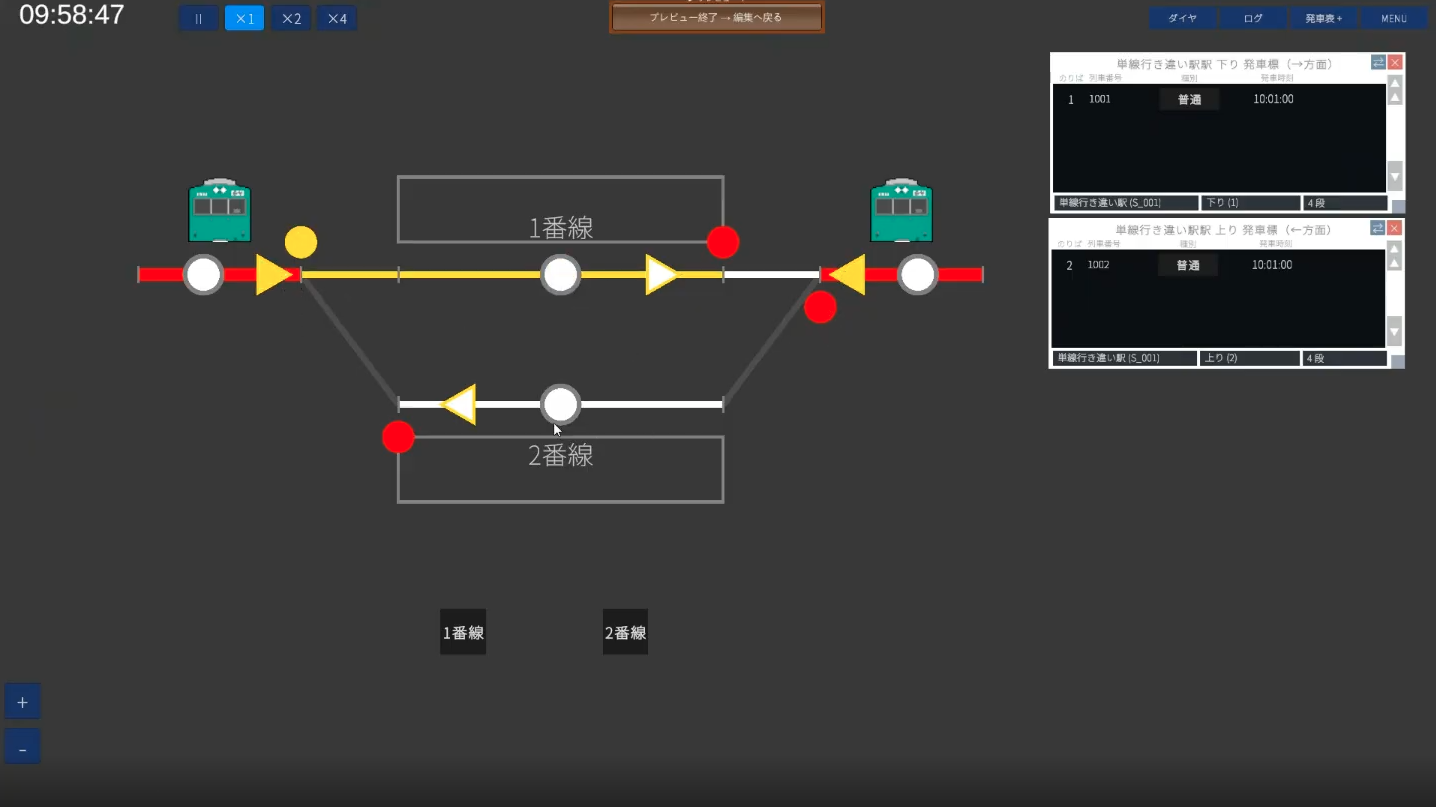Click the red signal below 2番線 track start
The width and height of the screenshot is (1436, 807).
click(398, 437)
